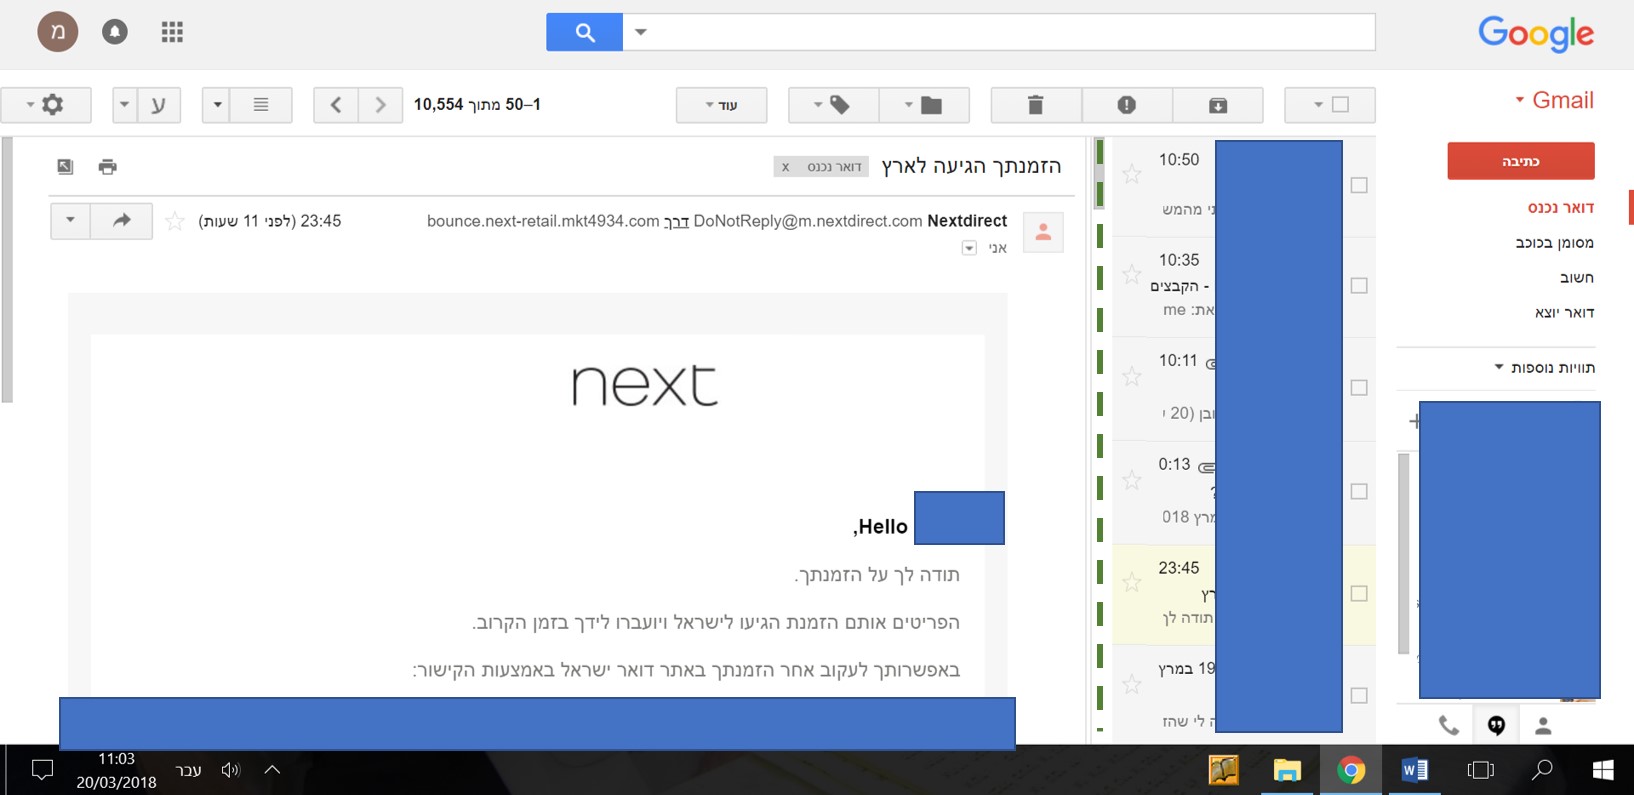Open the Action Center notifications
1634x795 pixels.
(42, 770)
